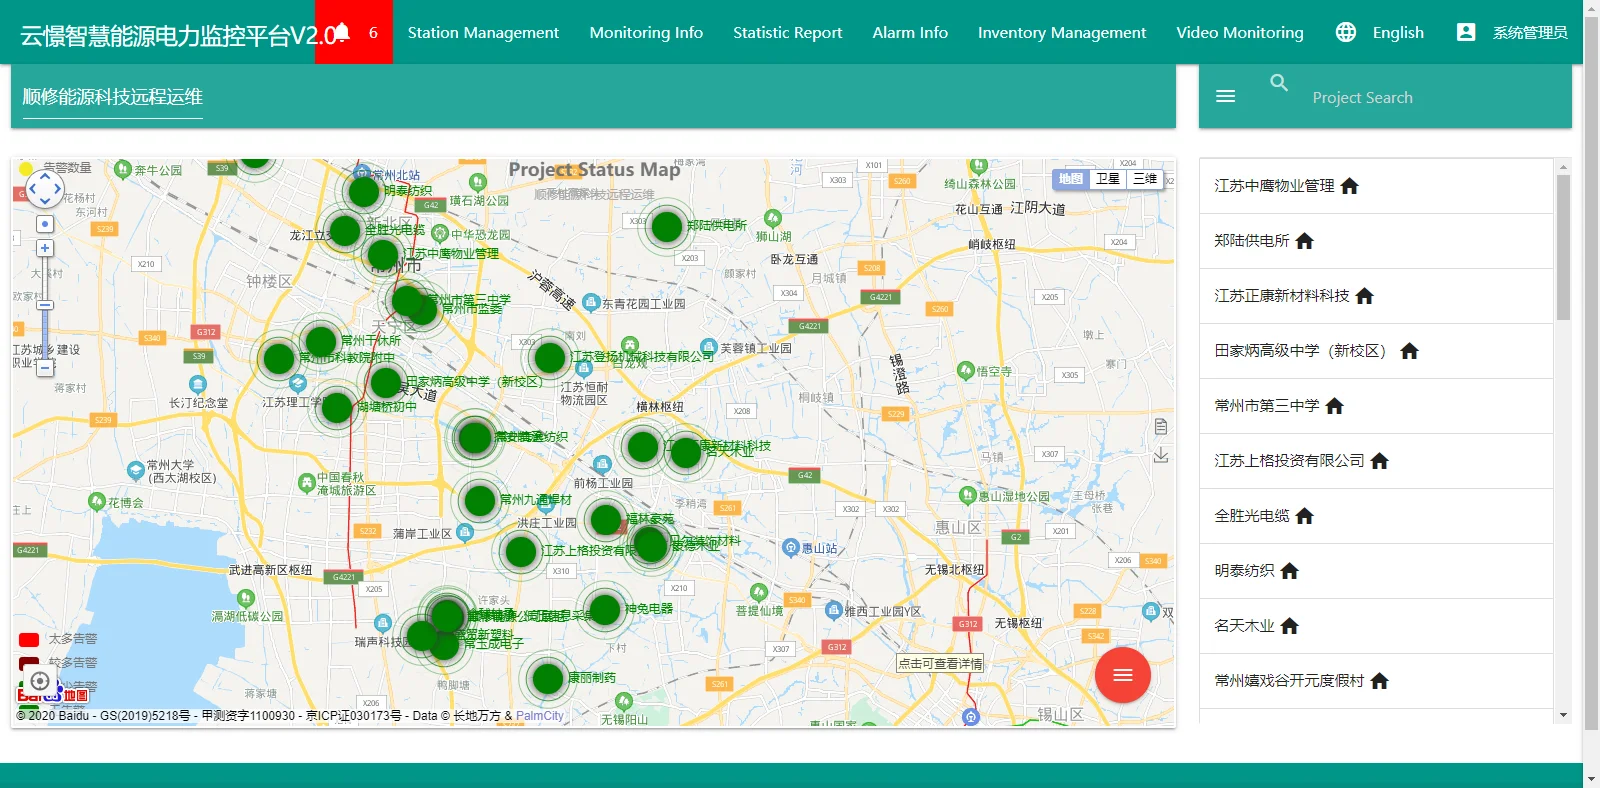Open the Station Management menu
Image resolution: width=1600 pixels, height=788 pixels.
pos(483,32)
